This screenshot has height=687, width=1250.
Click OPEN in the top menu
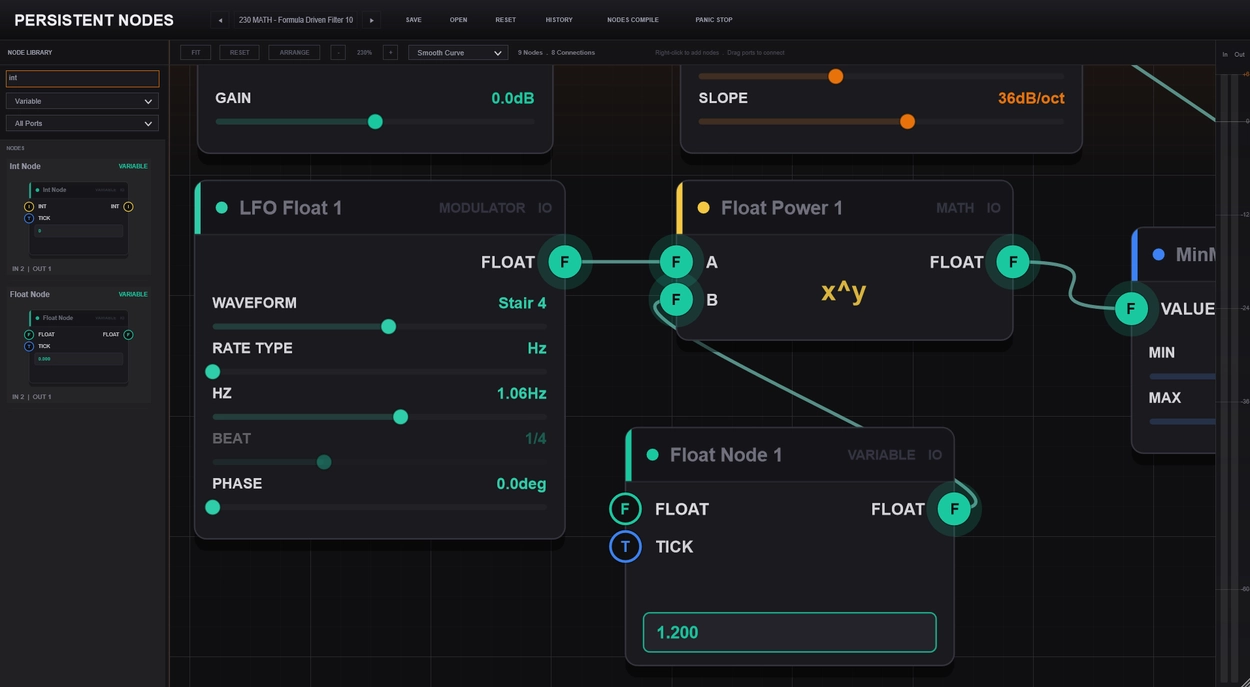point(458,20)
